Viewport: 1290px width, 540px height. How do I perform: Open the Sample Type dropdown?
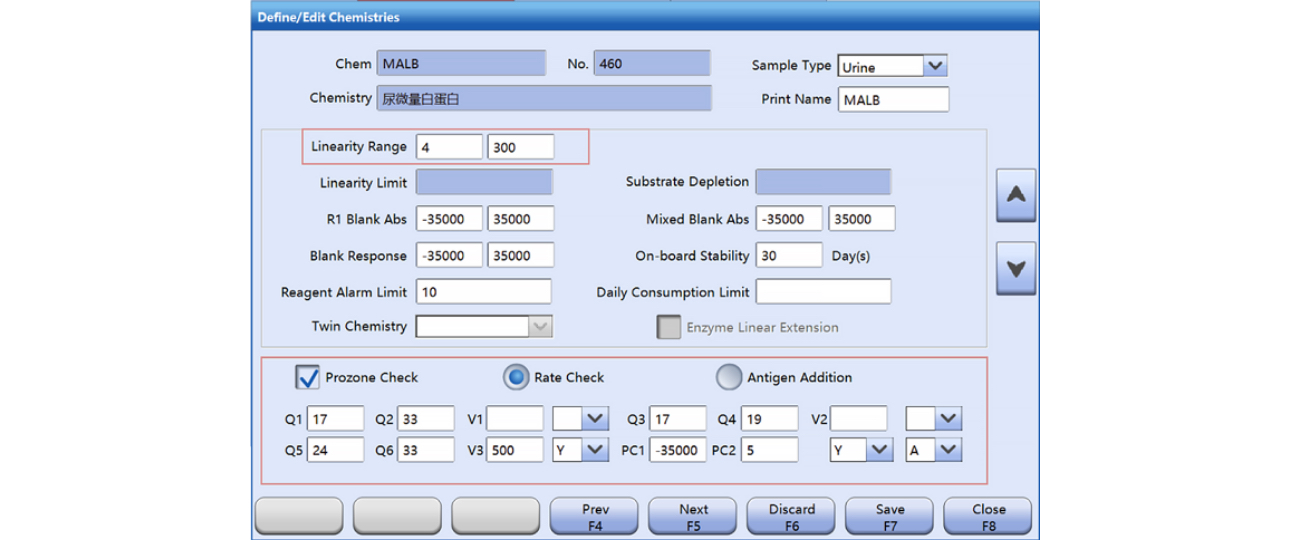(x=934, y=66)
